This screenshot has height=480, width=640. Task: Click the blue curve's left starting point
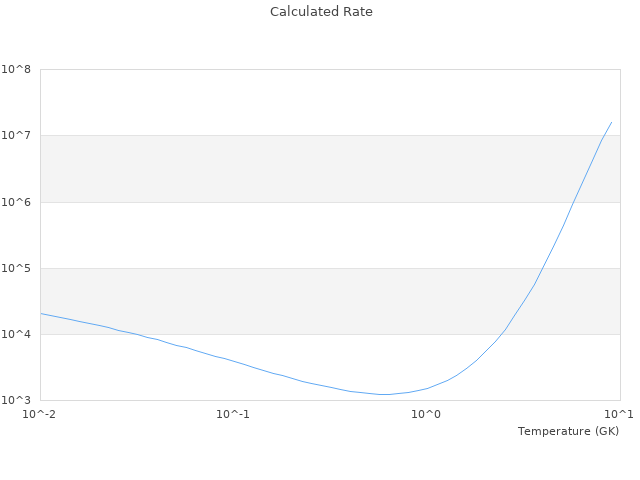41,313
